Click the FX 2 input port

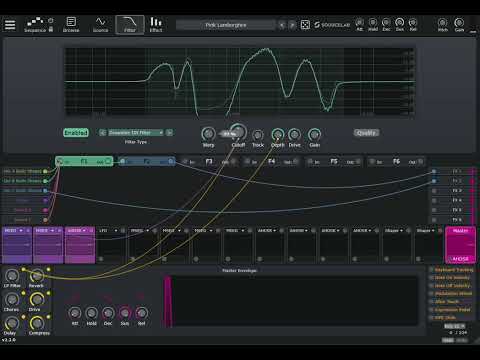434,181
